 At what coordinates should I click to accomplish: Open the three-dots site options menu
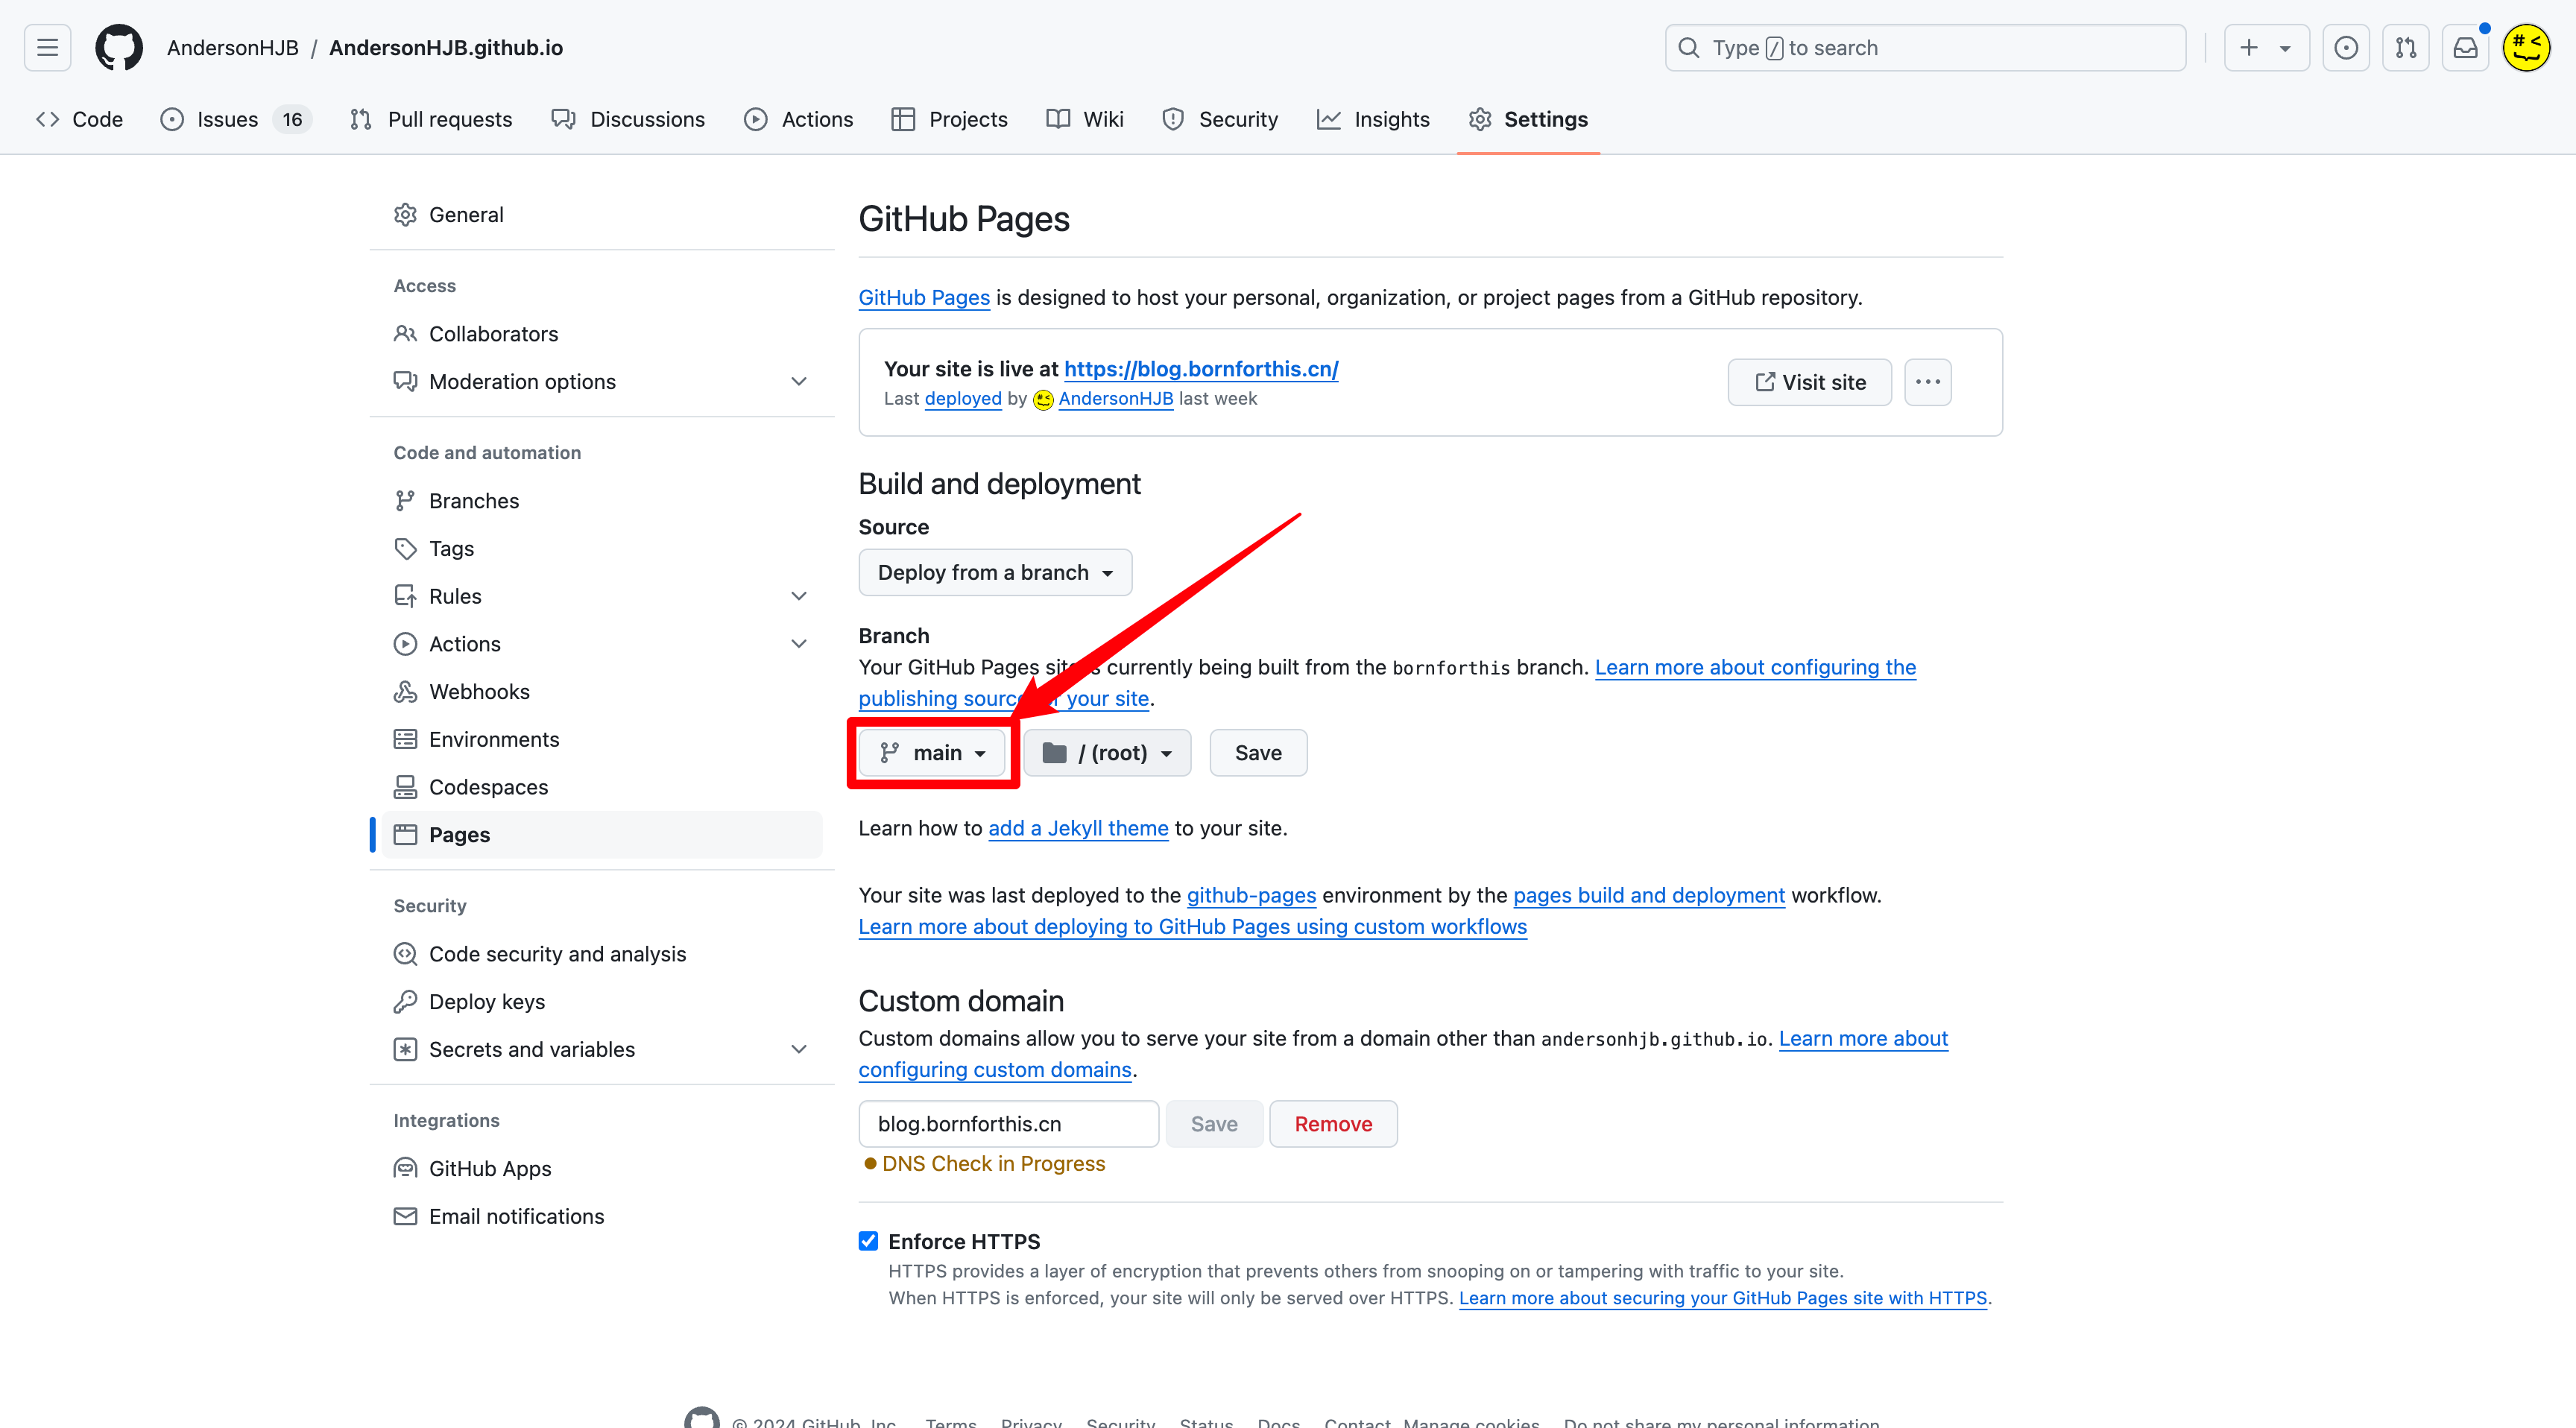click(x=1928, y=382)
